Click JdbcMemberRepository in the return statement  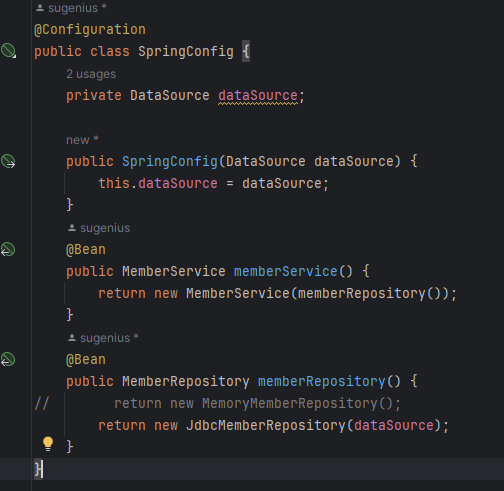point(266,426)
